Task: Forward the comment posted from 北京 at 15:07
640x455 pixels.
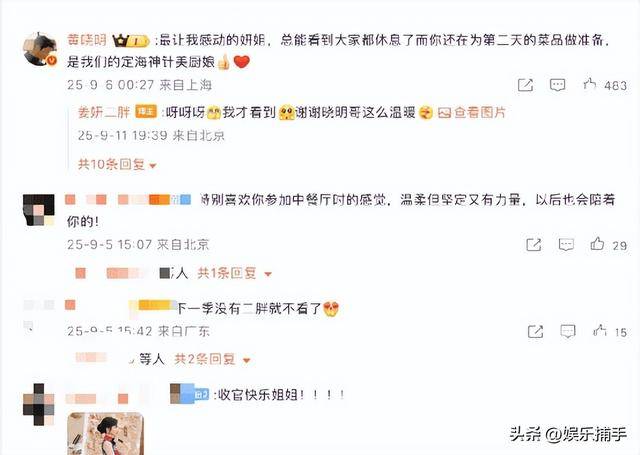Action: click(x=534, y=244)
